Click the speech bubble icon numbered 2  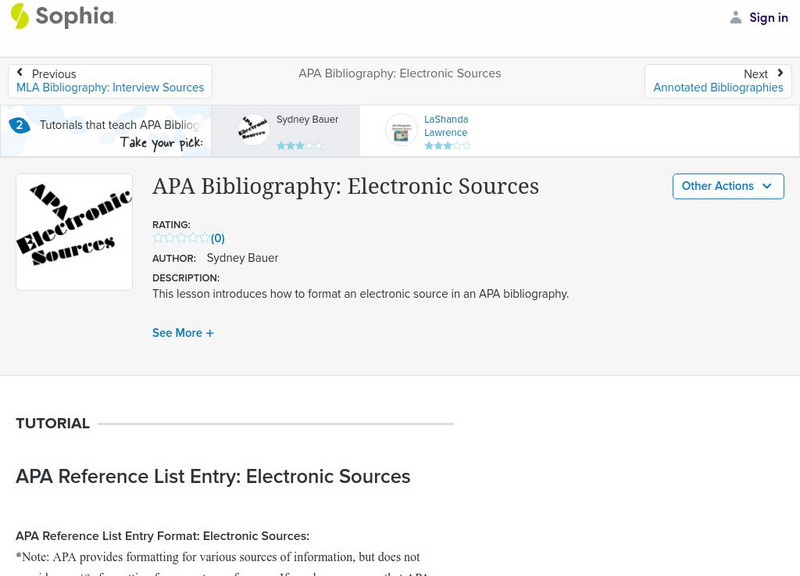[x=19, y=125]
